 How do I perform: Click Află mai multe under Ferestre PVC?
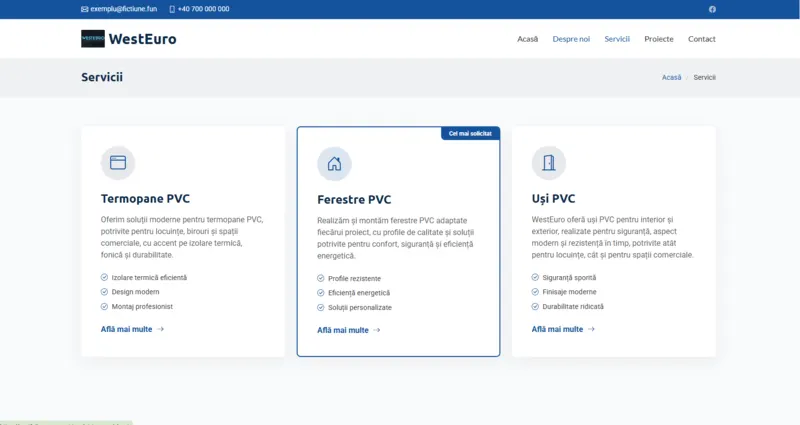343,330
